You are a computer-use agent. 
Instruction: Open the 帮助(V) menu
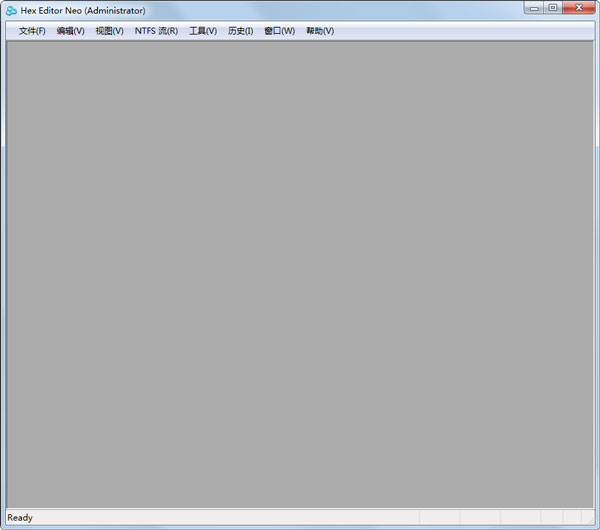320,31
